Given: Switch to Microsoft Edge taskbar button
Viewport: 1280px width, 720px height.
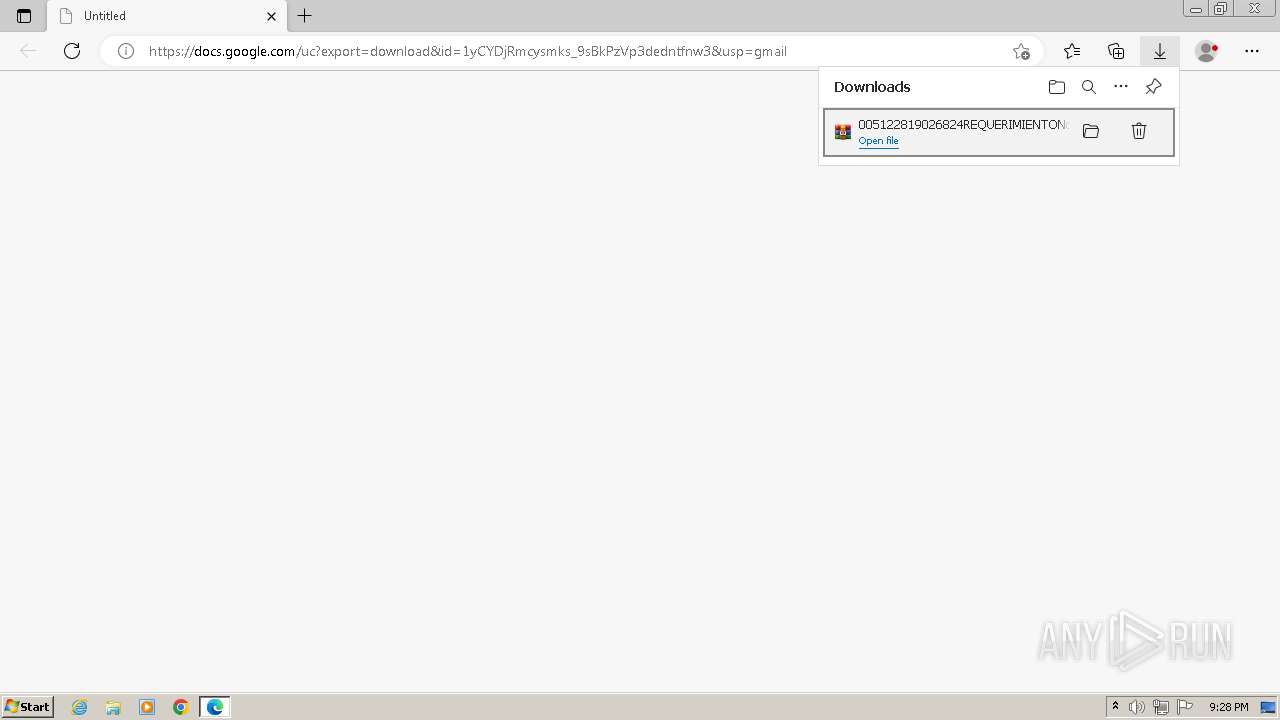Looking at the screenshot, I should [215, 707].
